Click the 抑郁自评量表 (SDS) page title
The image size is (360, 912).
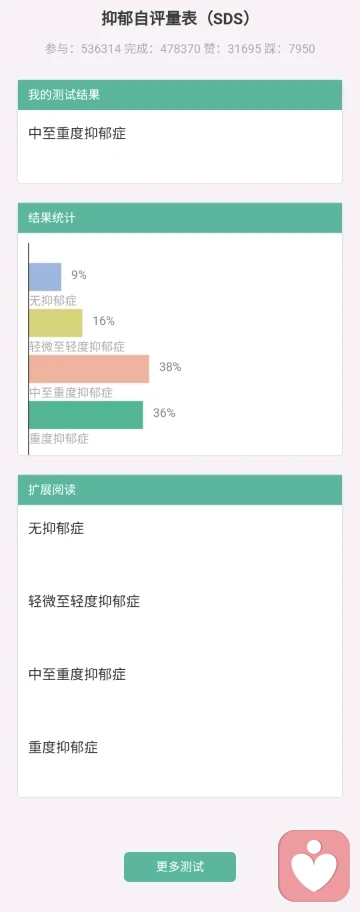pyautogui.click(x=180, y=19)
